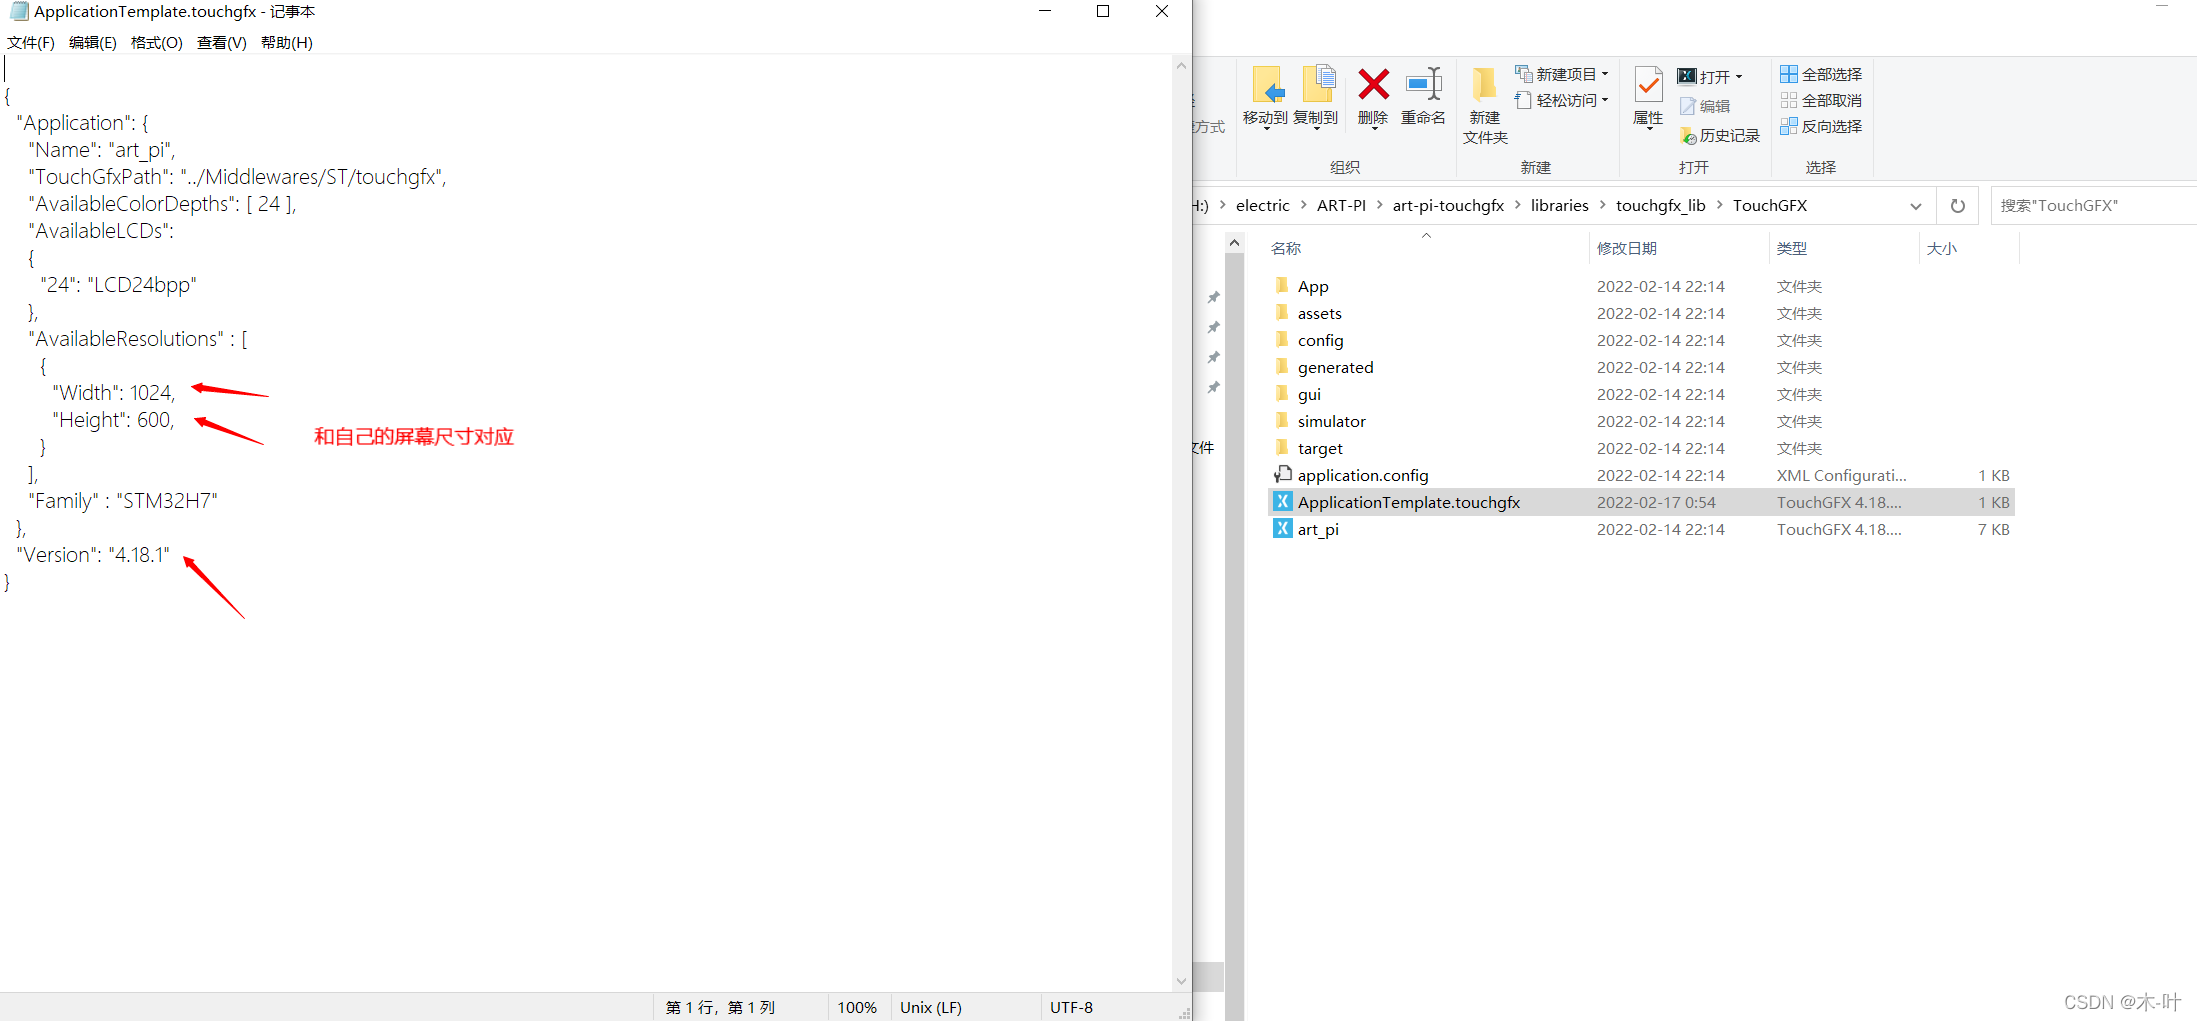Click Notepad scrollbar down arrow
This screenshot has height=1021, width=2197.
(x=1181, y=981)
